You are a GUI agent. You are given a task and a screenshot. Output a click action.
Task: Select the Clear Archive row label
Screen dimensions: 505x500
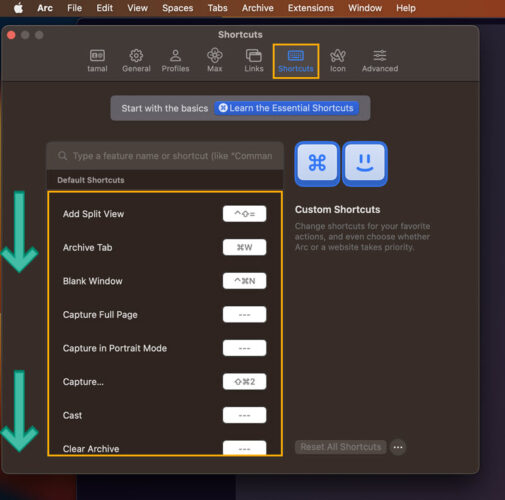coord(91,449)
